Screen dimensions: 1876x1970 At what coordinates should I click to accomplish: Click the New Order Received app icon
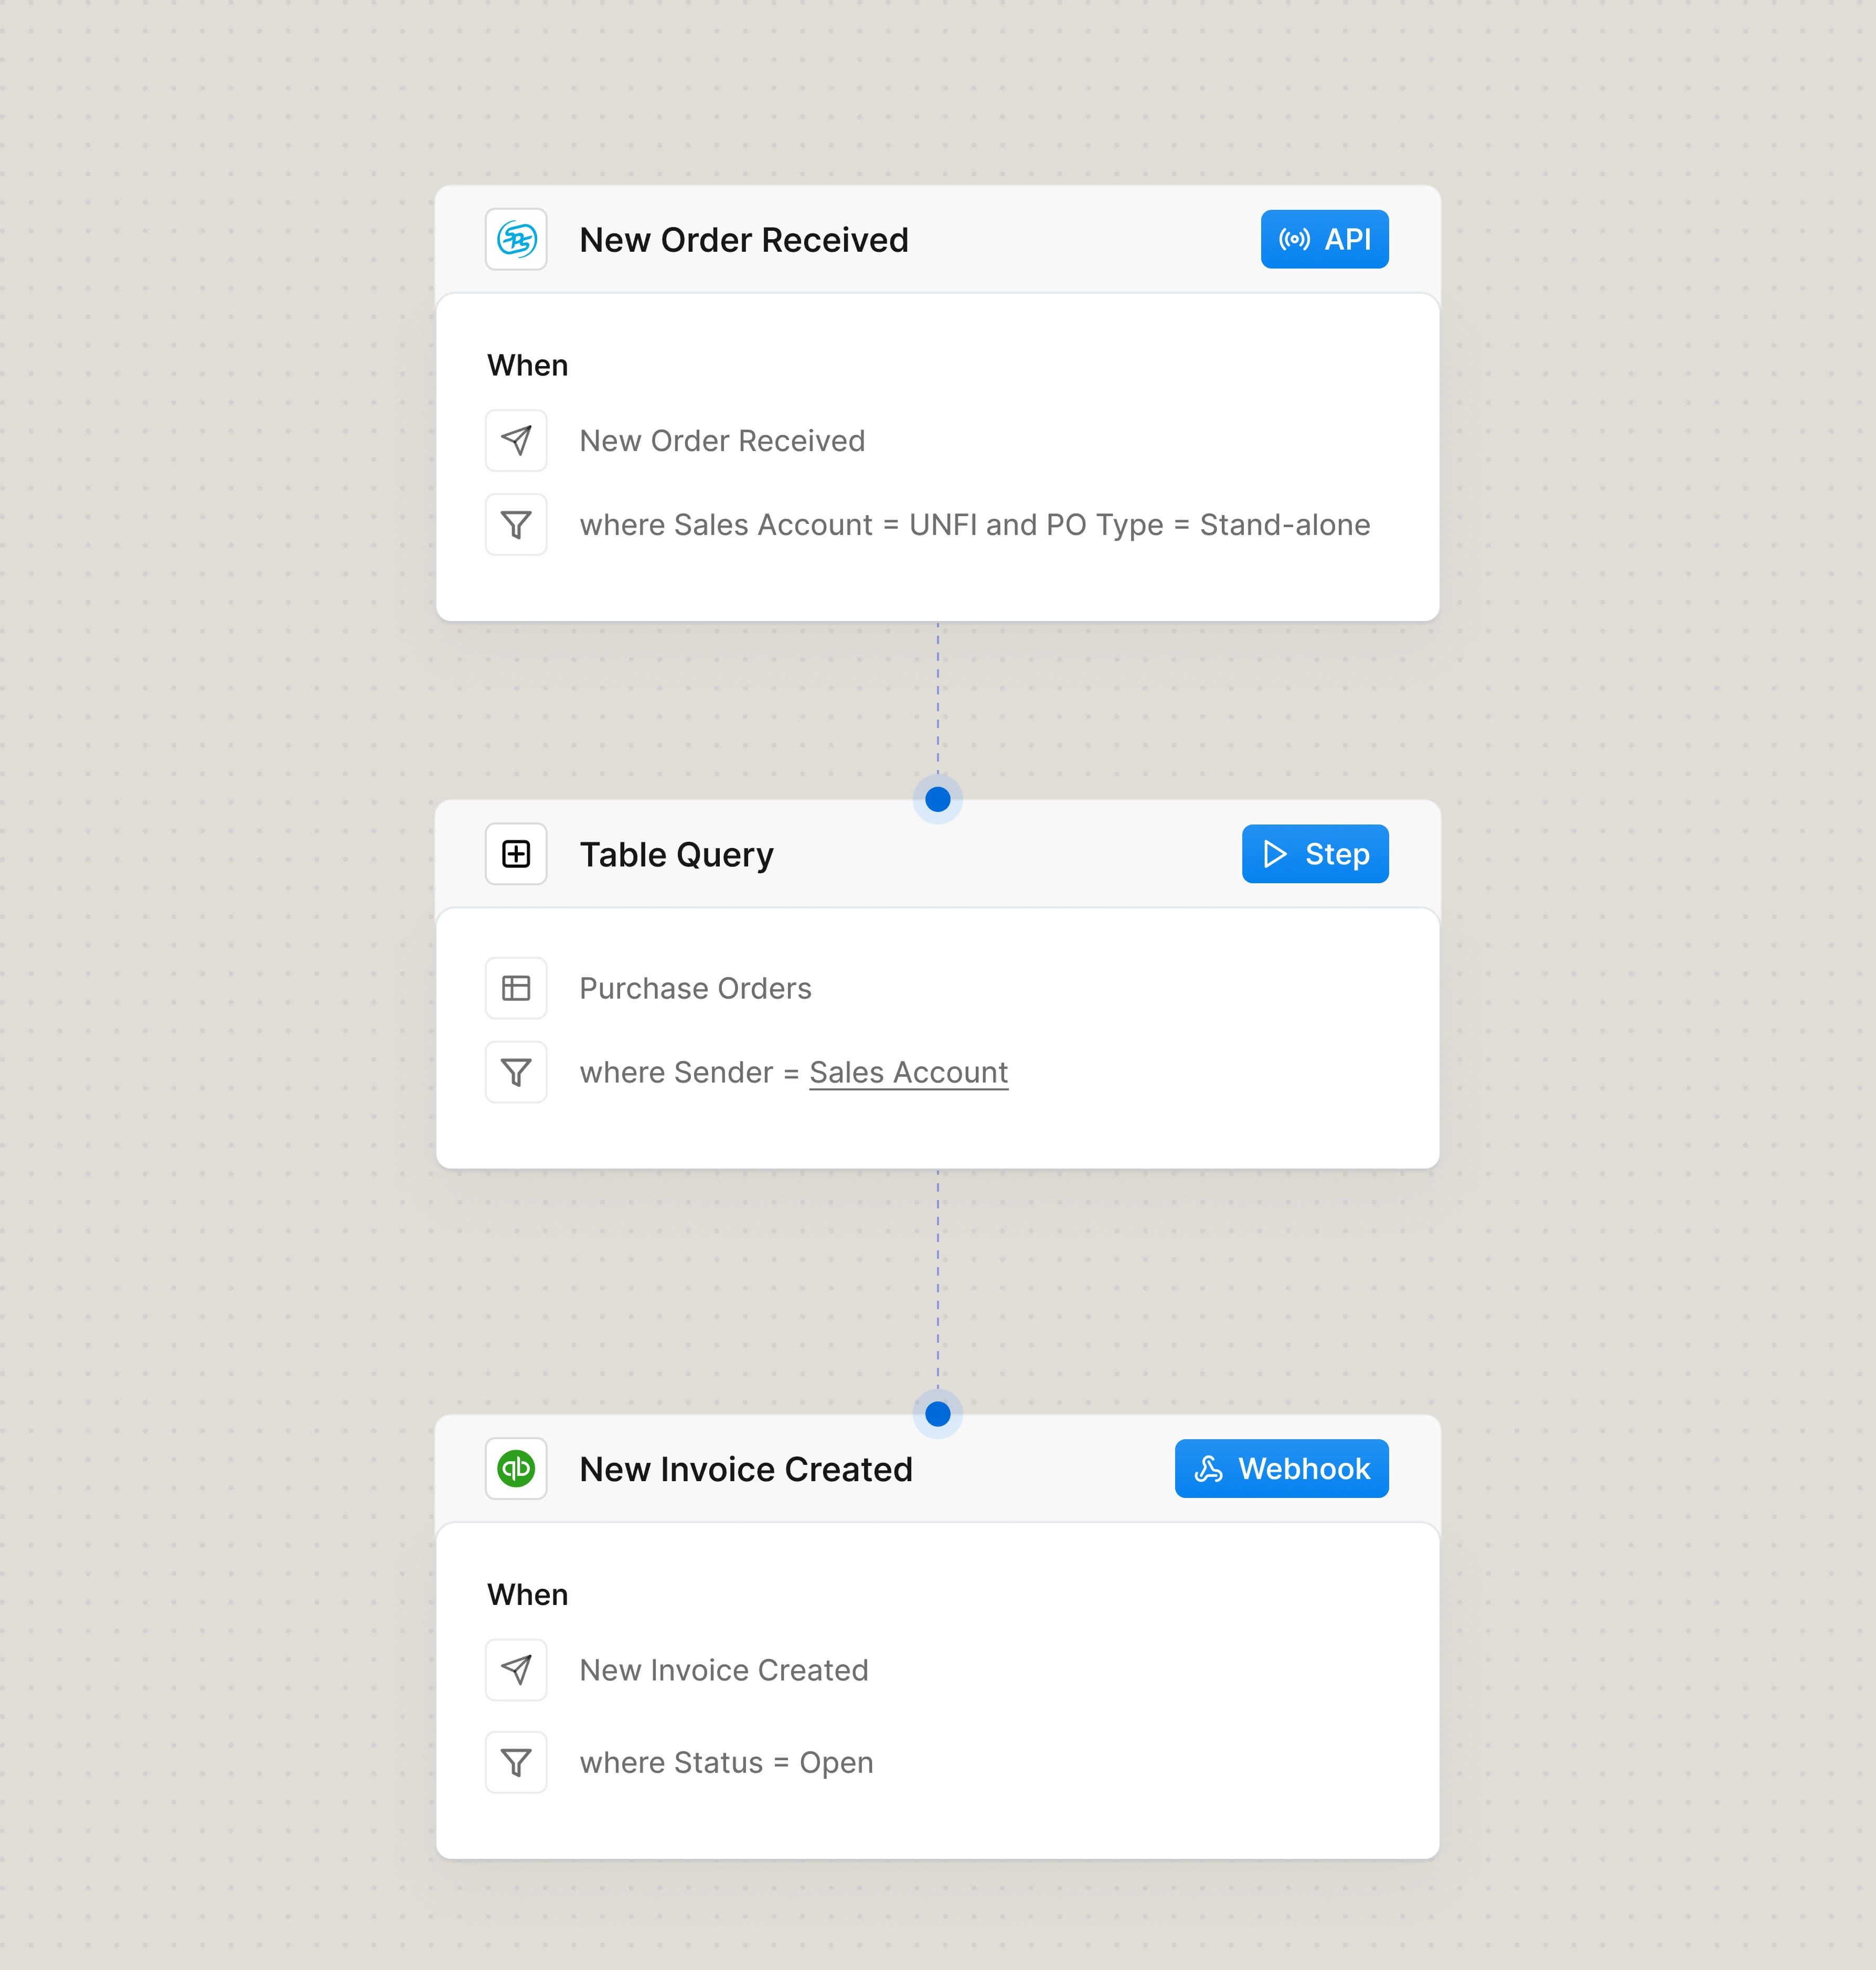click(516, 239)
